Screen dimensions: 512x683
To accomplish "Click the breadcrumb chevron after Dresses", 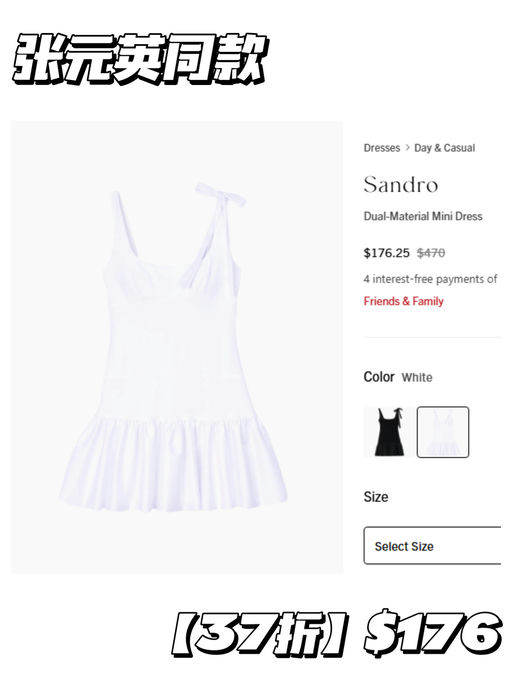I will point(407,148).
